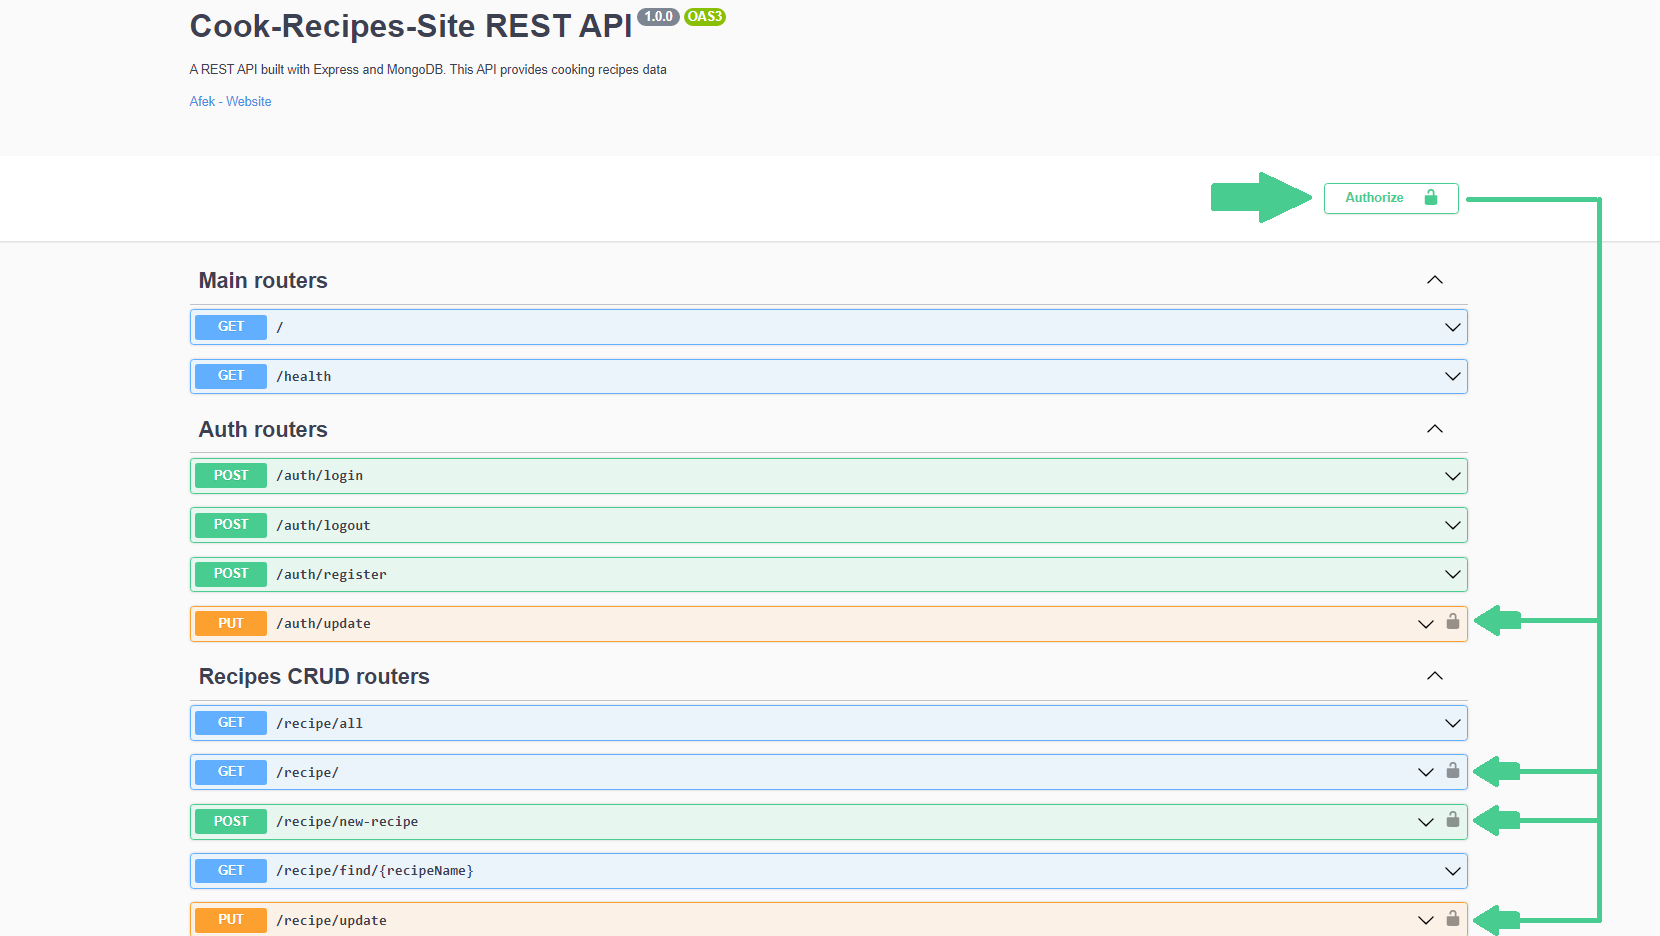The height and width of the screenshot is (936, 1660).
Task: Click the GET badge of the / endpoint
Action: (231, 327)
